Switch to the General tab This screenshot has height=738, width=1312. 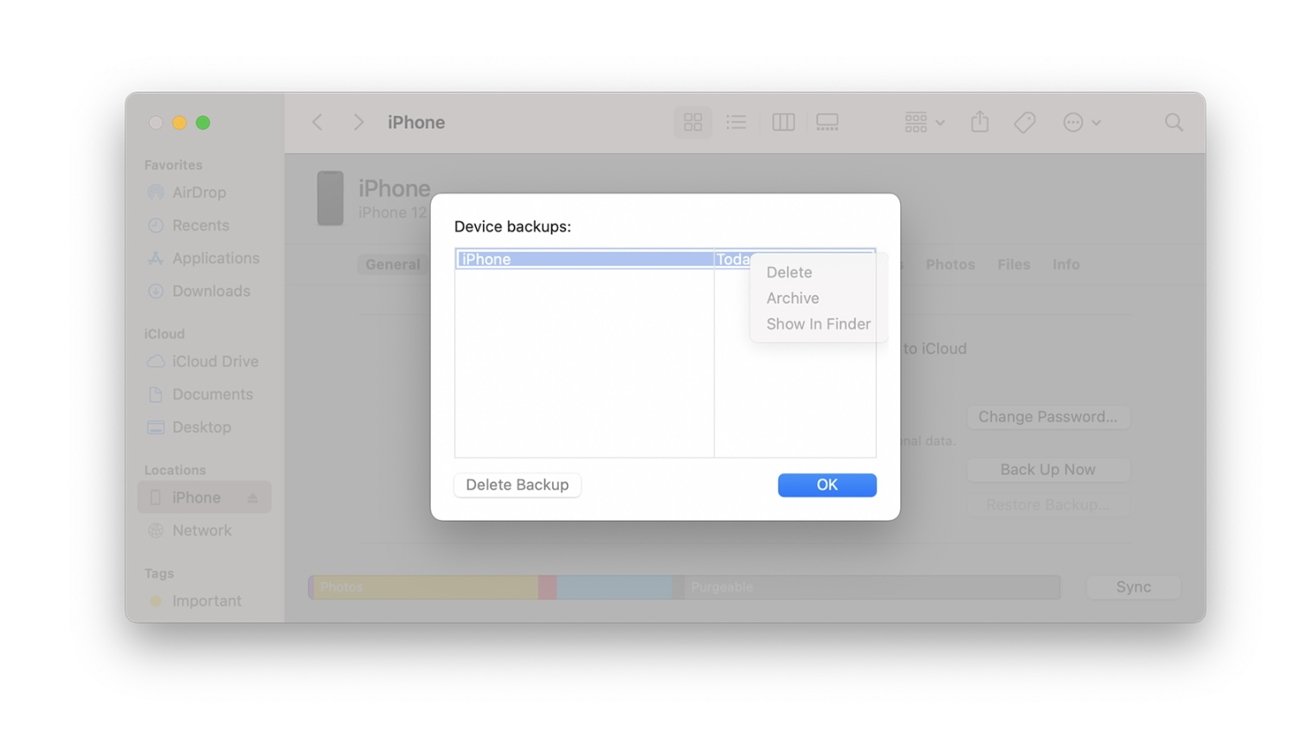[x=392, y=265]
